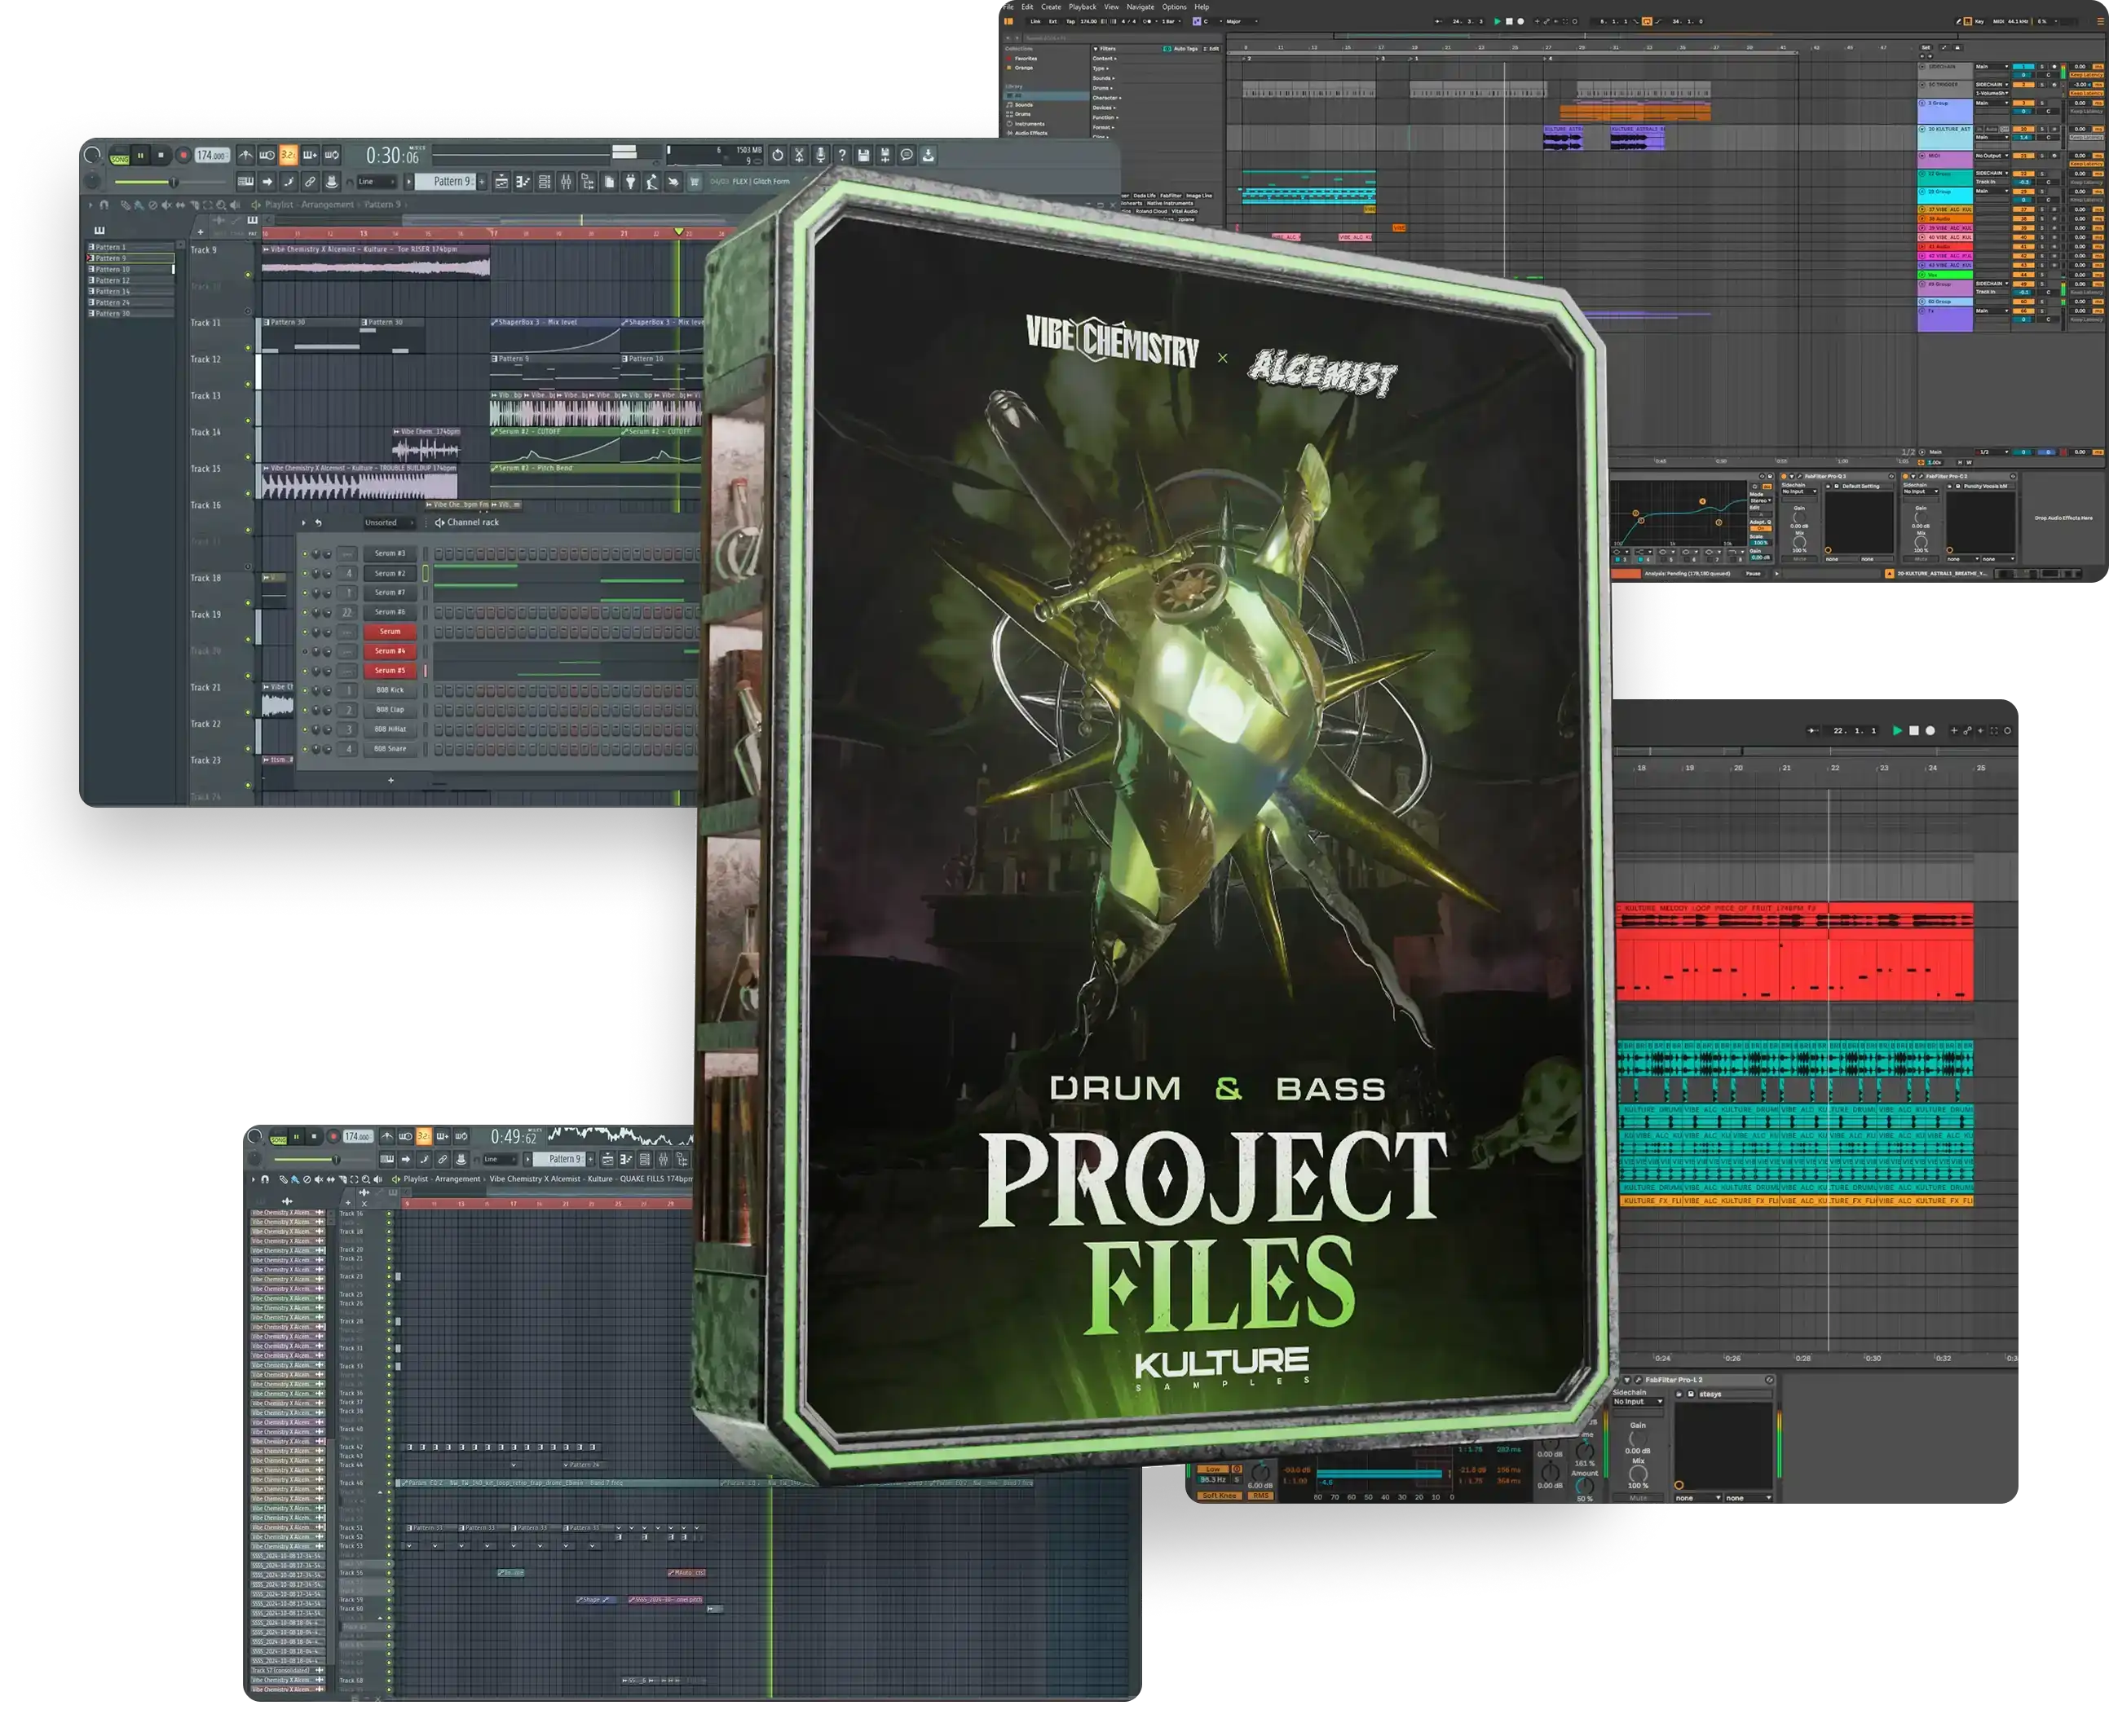Toggle Ableton Link button

click(1035, 21)
